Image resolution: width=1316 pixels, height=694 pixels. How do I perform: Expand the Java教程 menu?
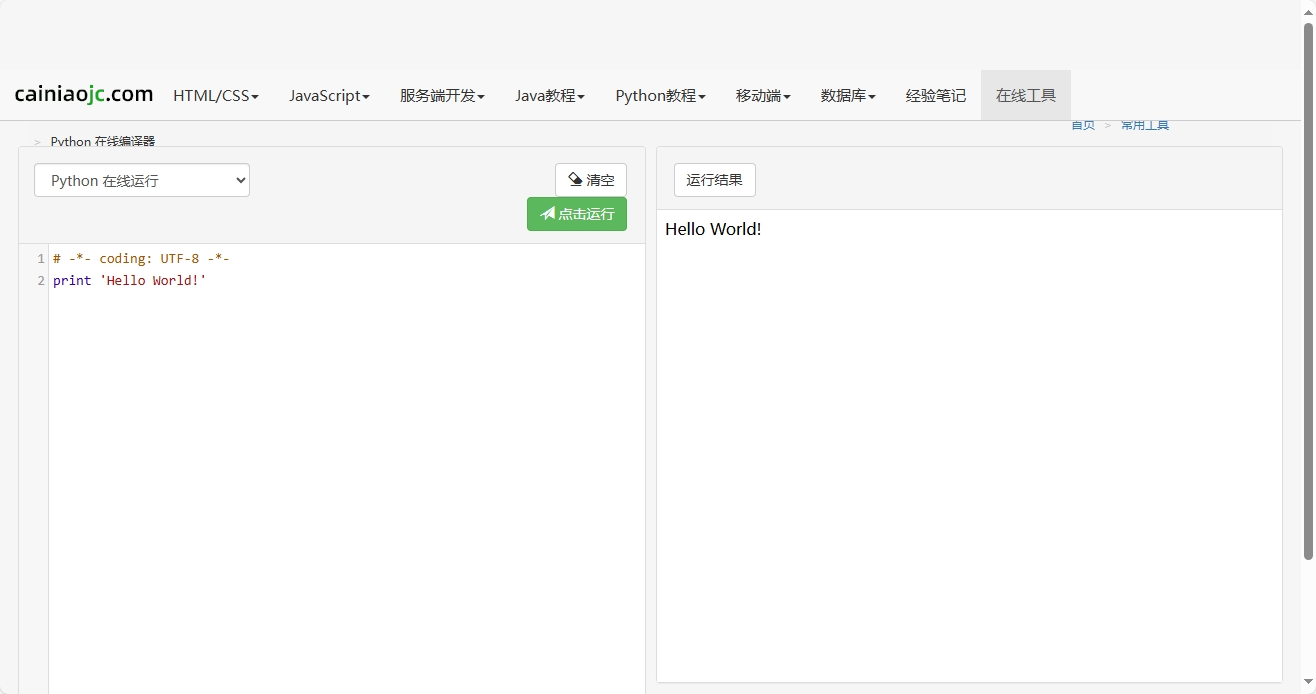[550, 96]
